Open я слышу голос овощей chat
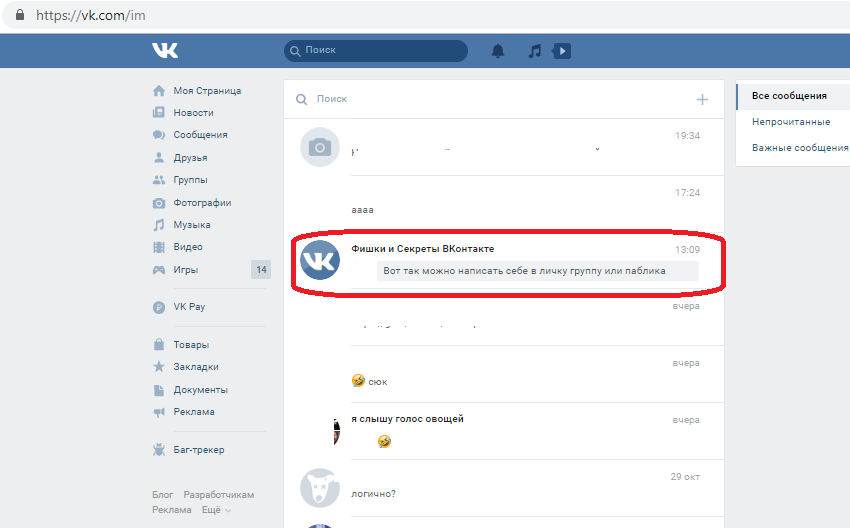The height and width of the screenshot is (528, 850). pos(504,431)
